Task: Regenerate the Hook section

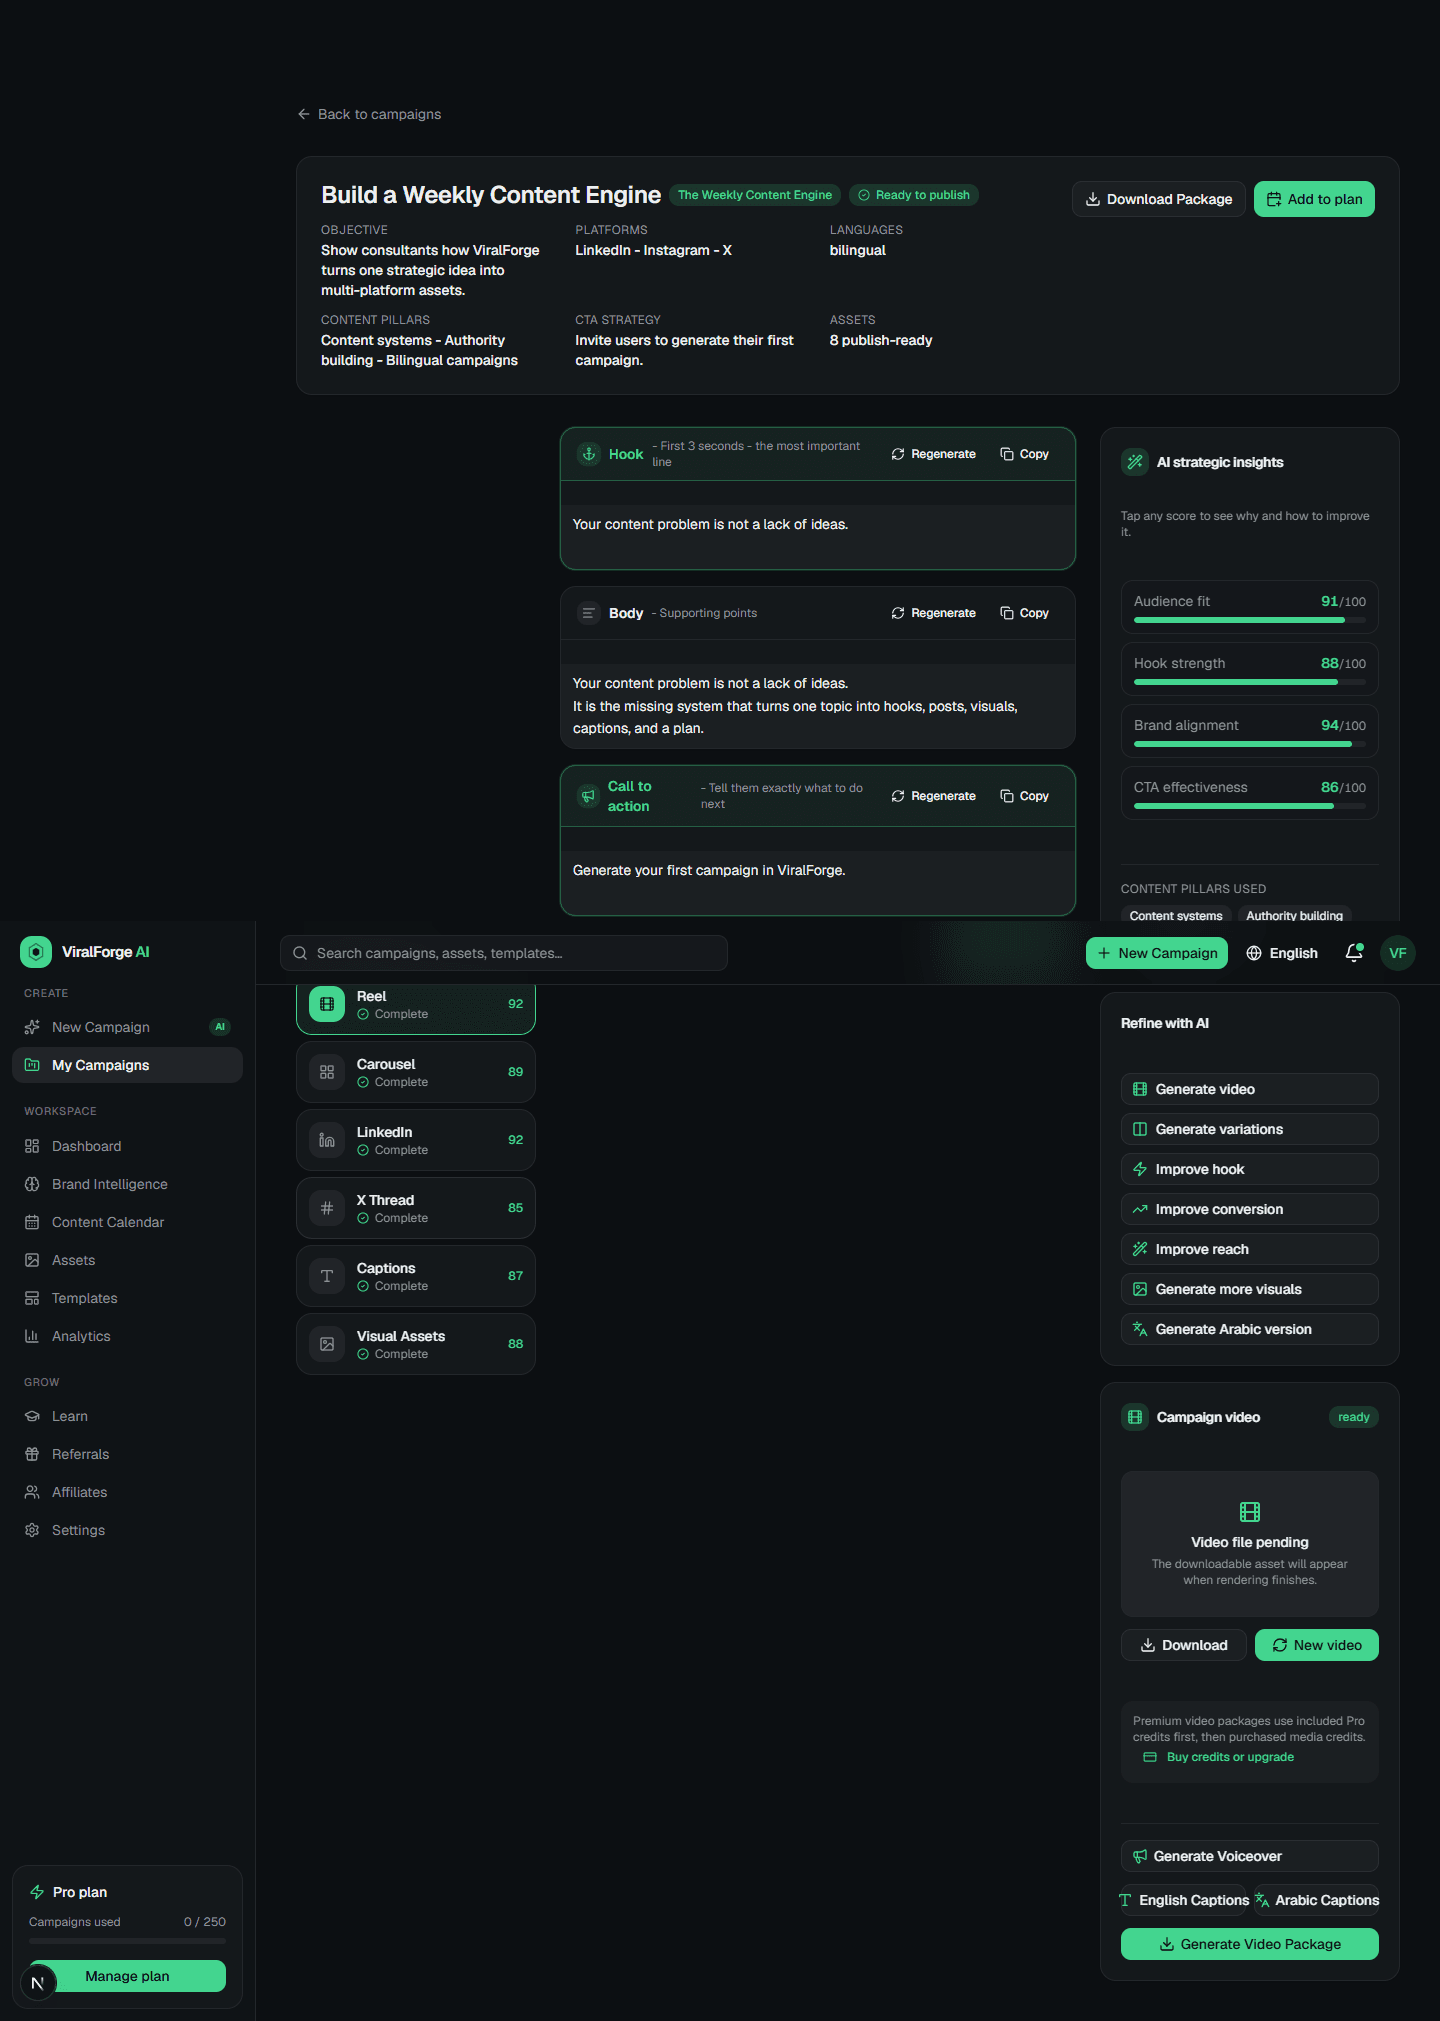Action: tap(933, 454)
